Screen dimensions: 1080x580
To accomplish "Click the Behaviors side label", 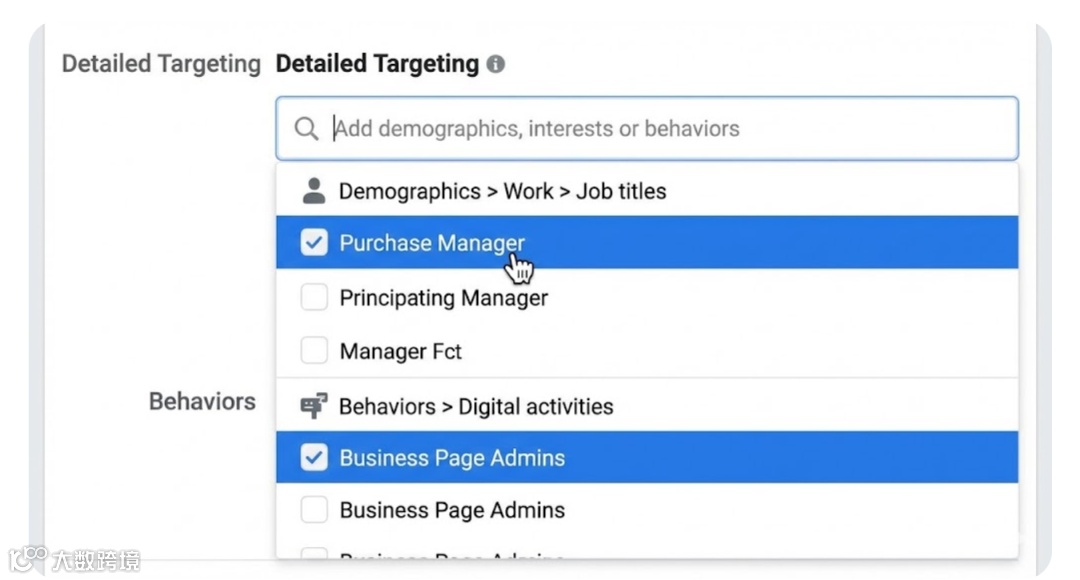I will click(x=202, y=401).
